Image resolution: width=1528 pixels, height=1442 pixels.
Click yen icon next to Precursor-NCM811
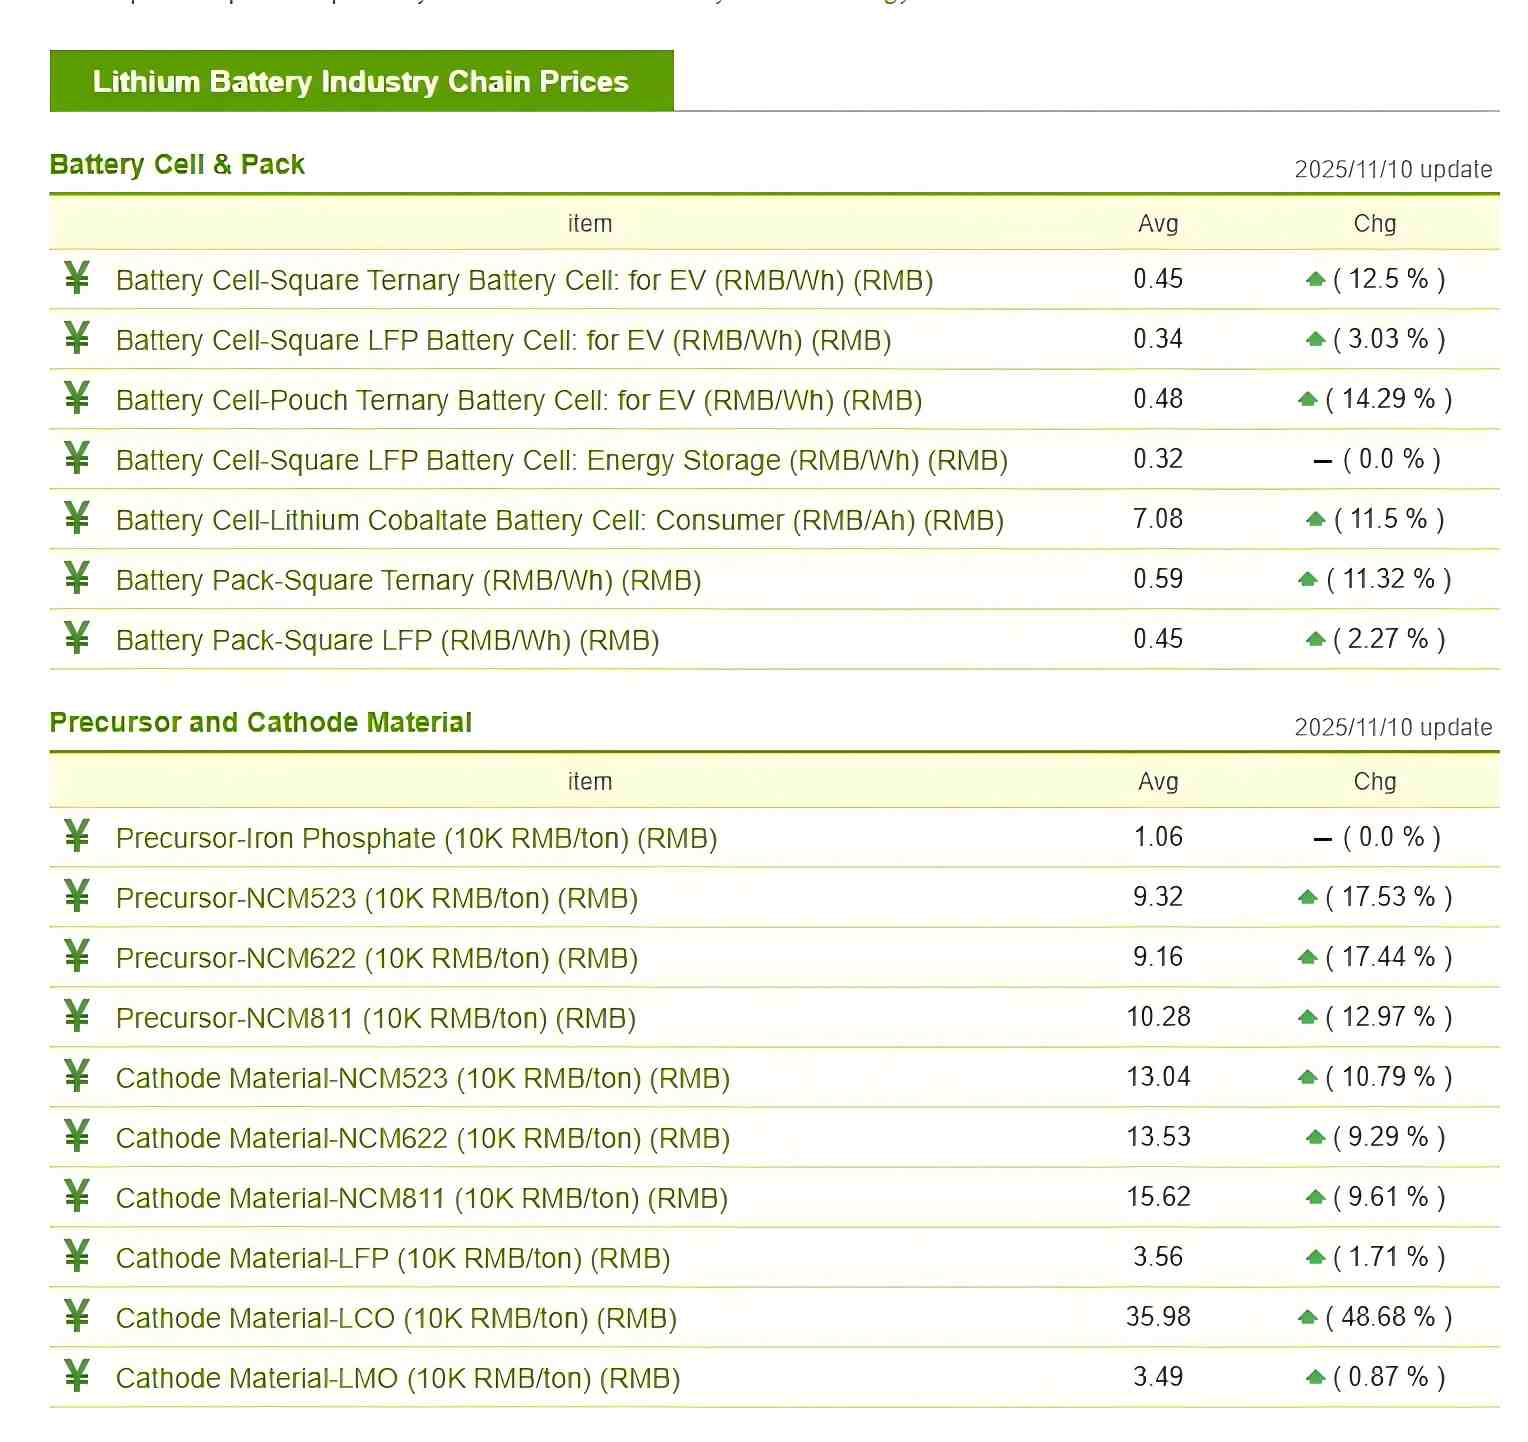(77, 1016)
